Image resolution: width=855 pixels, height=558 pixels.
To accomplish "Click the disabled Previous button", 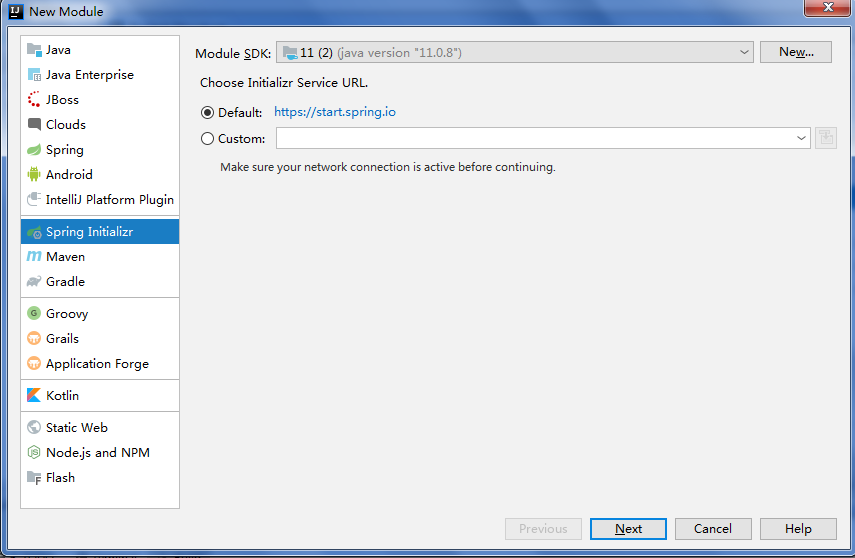I will point(543,529).
